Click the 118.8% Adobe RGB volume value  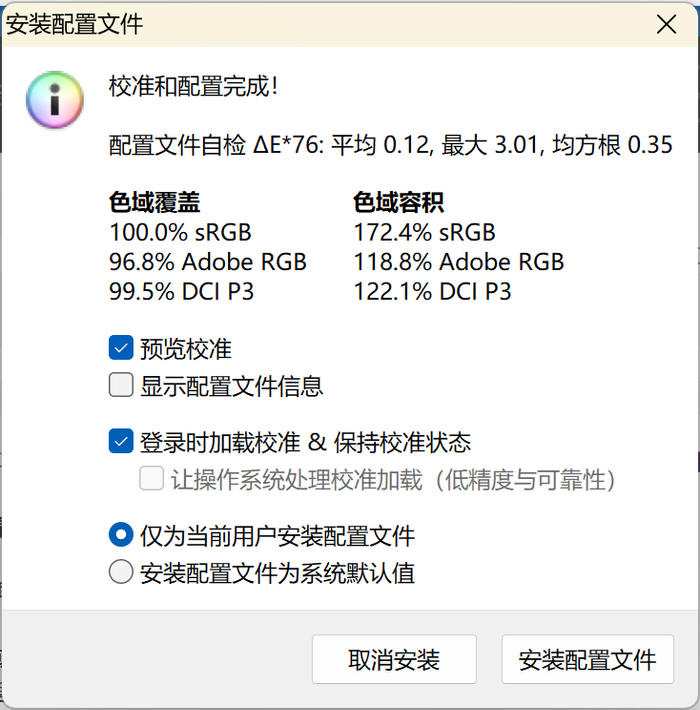(459, 262)
